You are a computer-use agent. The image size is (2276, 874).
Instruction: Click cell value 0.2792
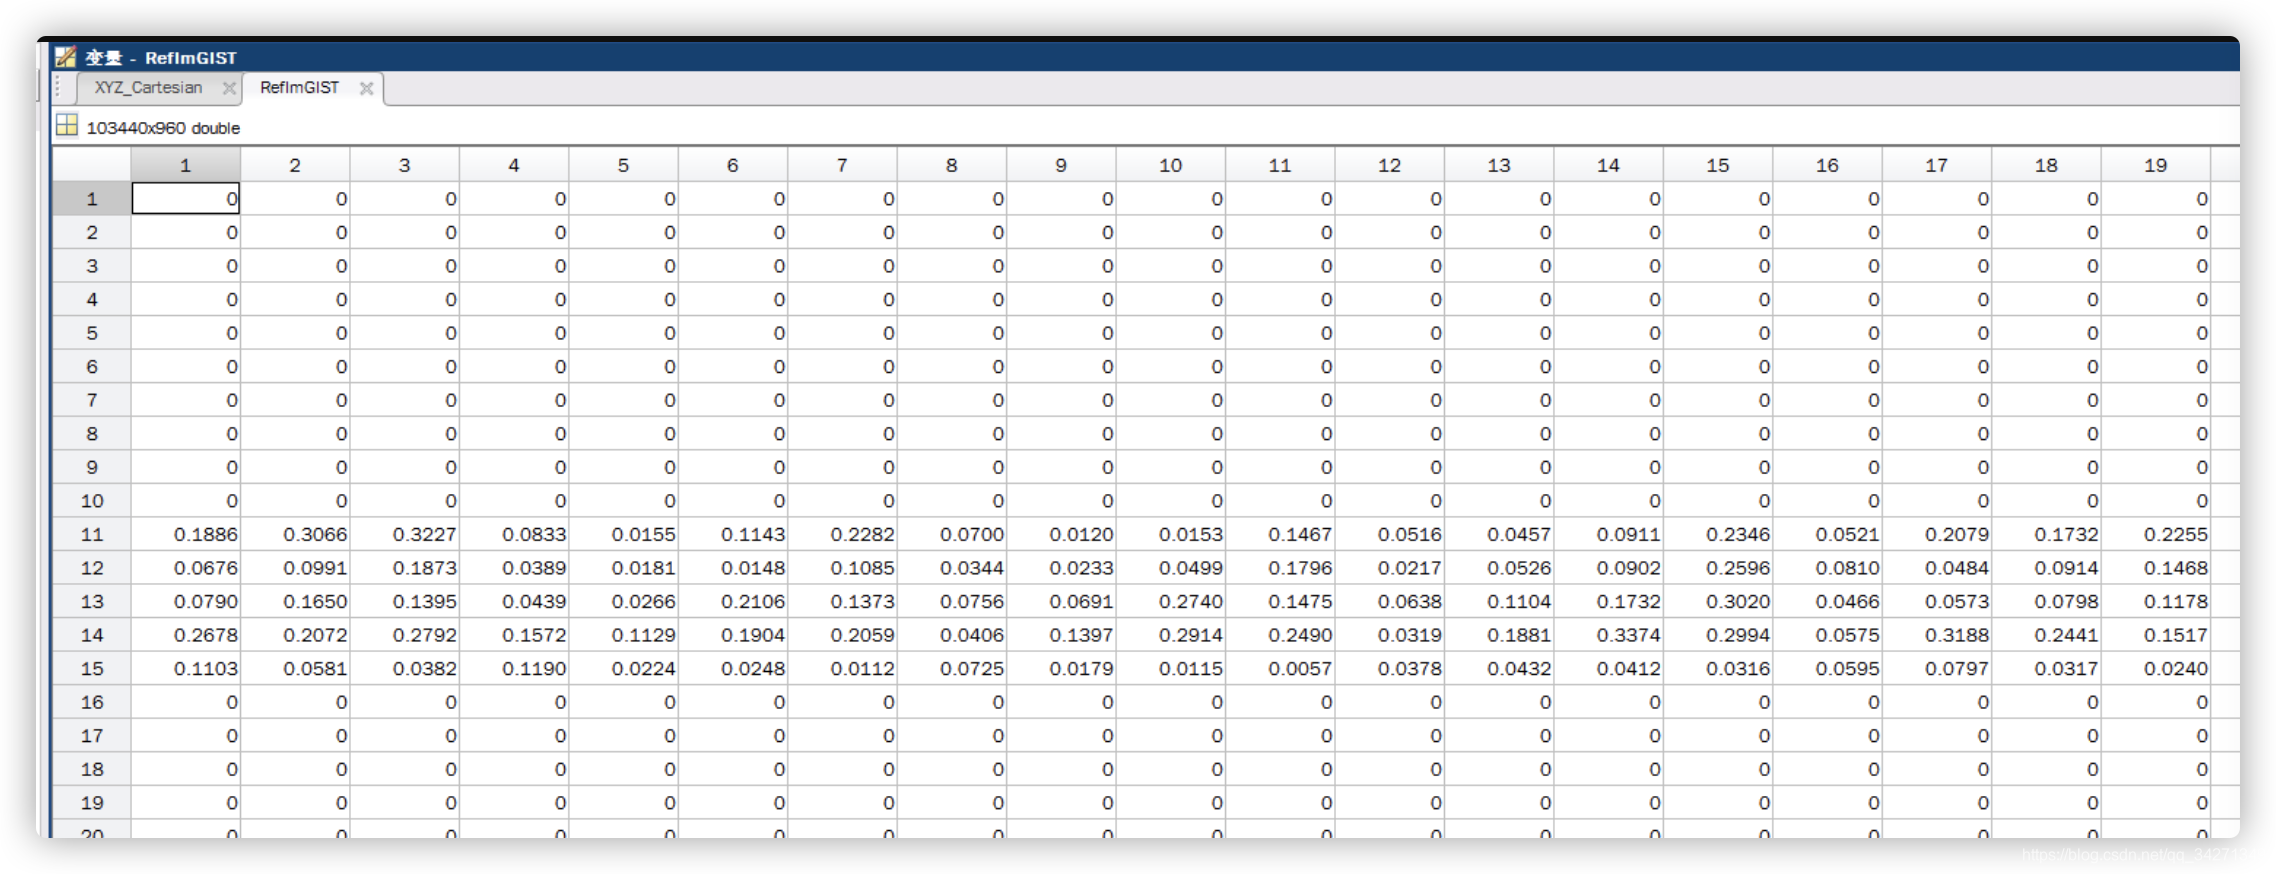pos(424,635)
